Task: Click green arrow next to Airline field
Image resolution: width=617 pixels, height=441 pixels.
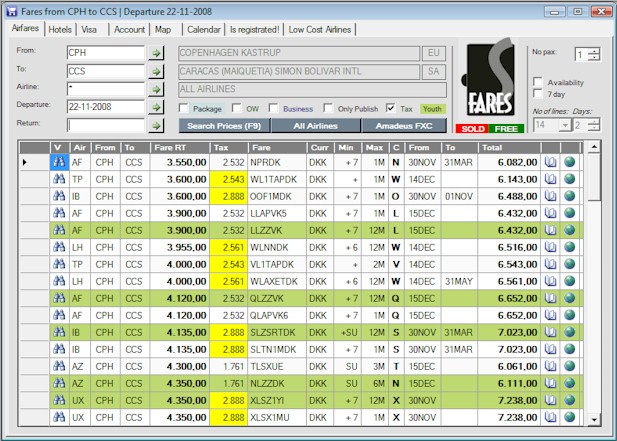Action: [156, 89]
